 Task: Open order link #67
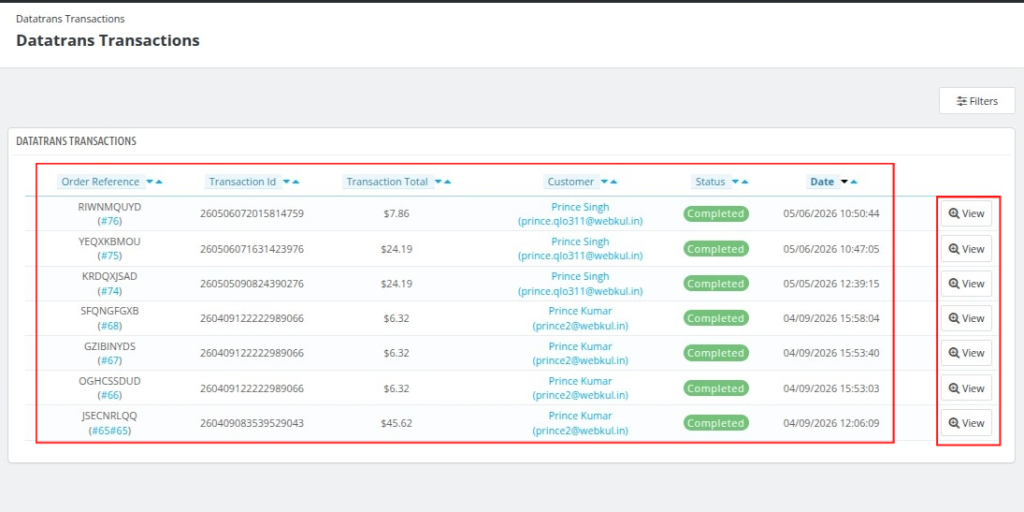click(110, 360)
